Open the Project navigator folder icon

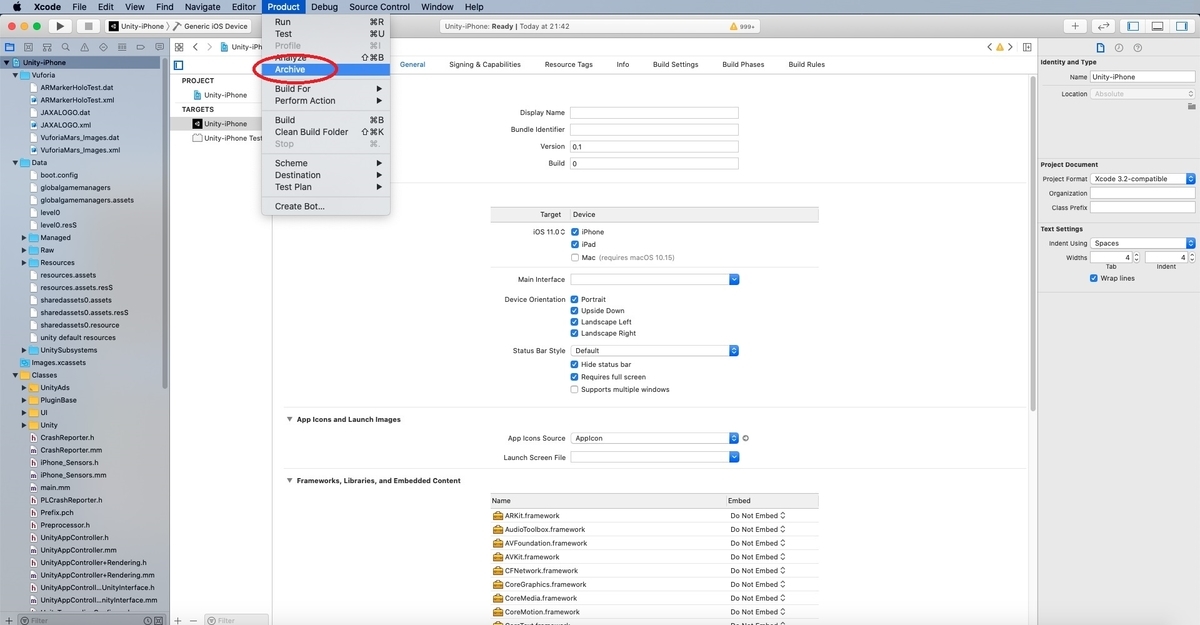[x=10, y=47]
